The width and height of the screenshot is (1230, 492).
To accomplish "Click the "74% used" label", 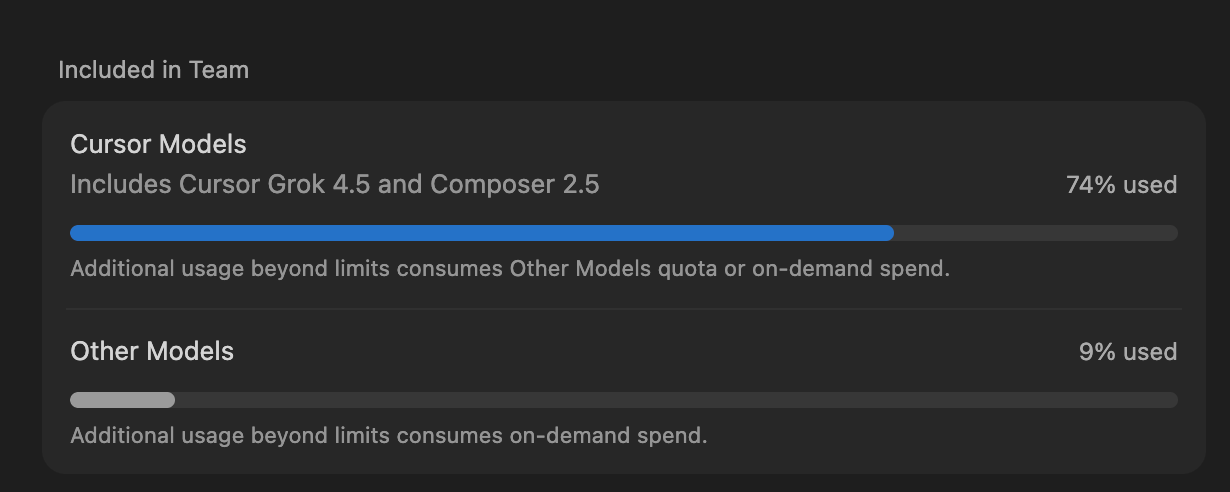I will [1121, 185].
